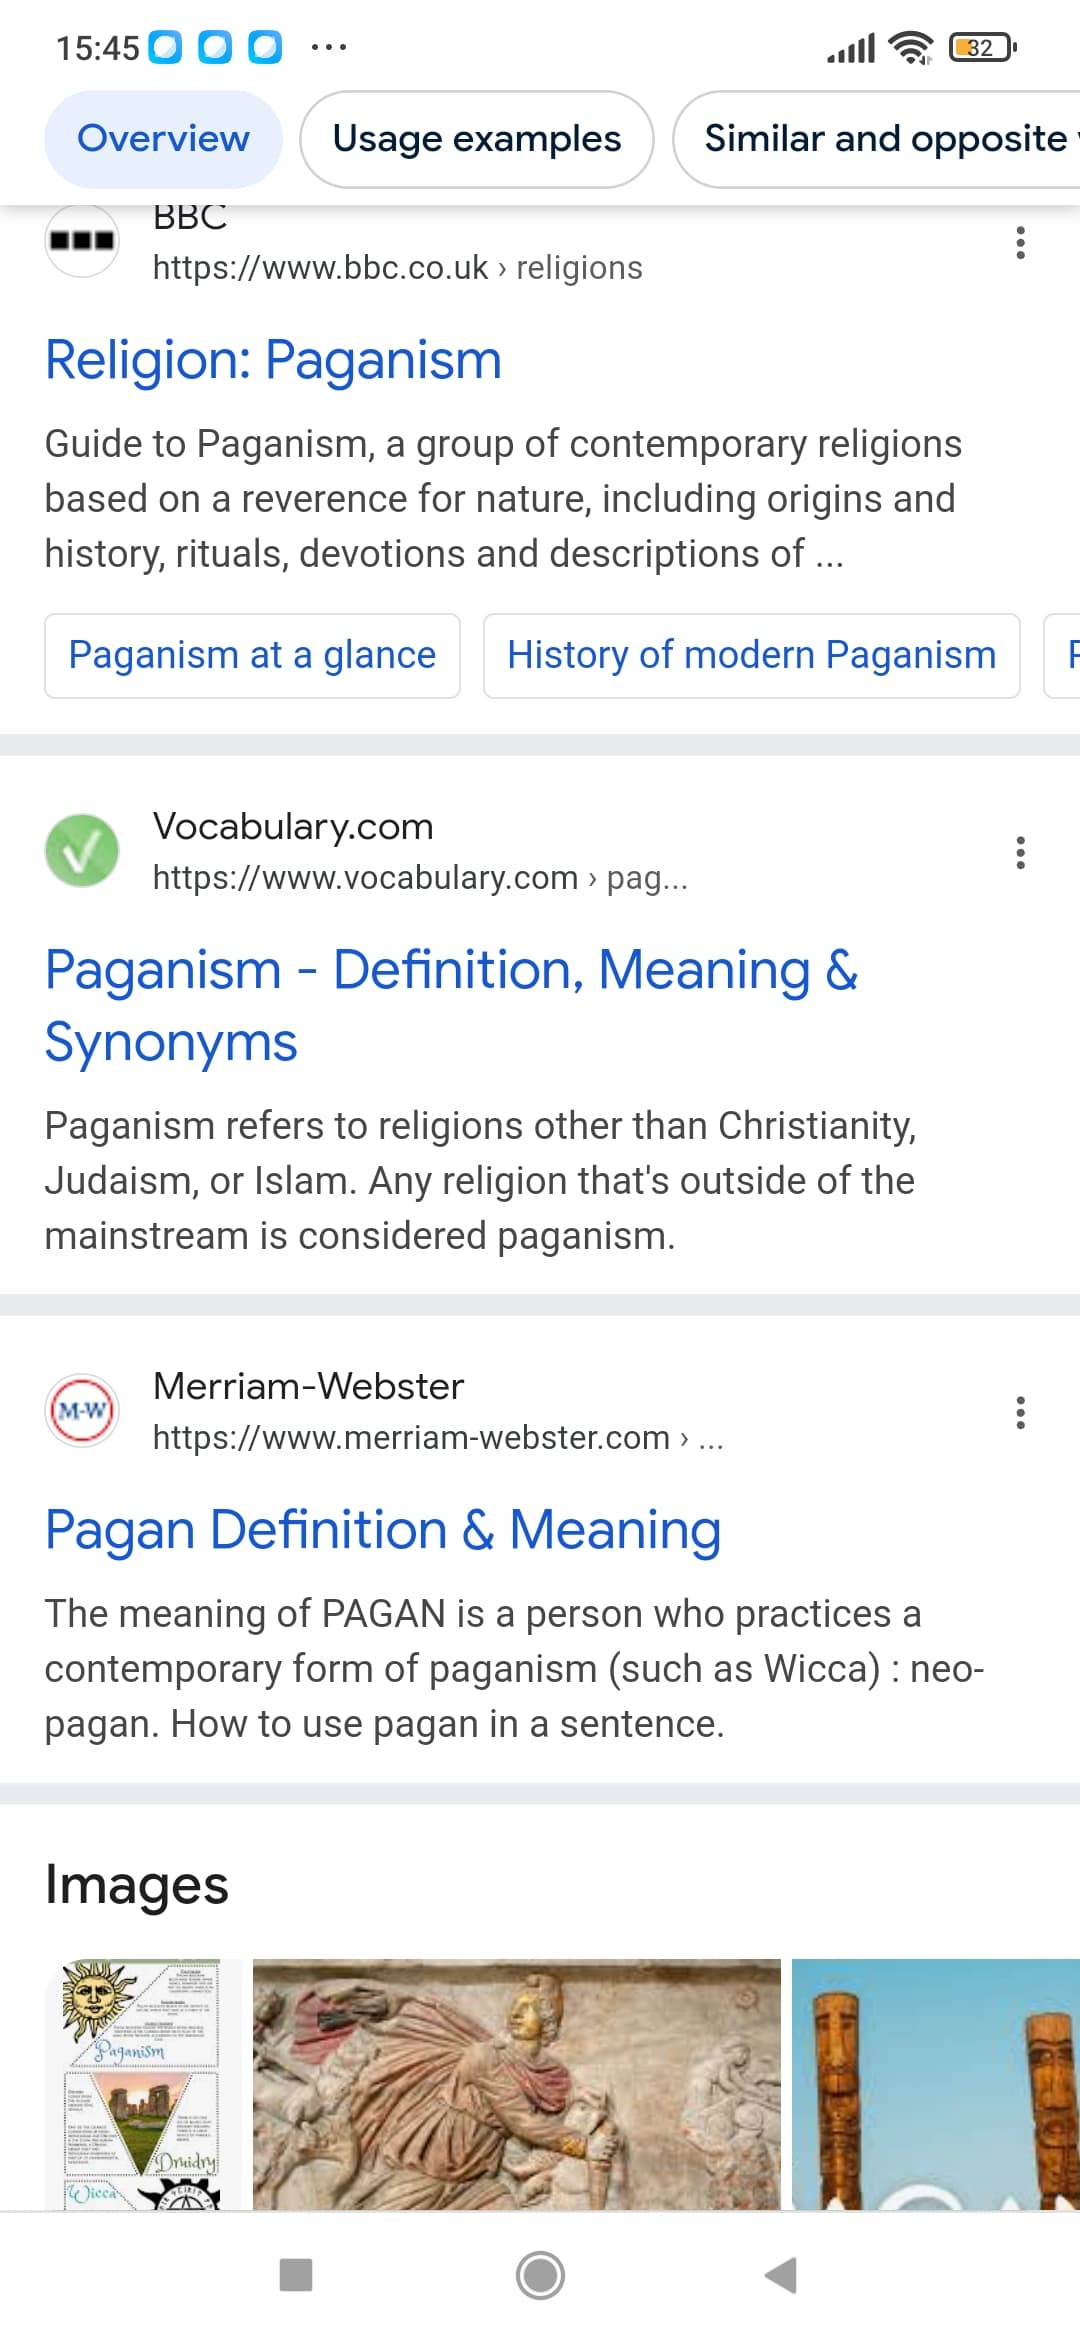The height and width of the screenshot is (2340, 1080).
Task: Tap History of modern Paganism chip
Action: (x=751, y=656)
